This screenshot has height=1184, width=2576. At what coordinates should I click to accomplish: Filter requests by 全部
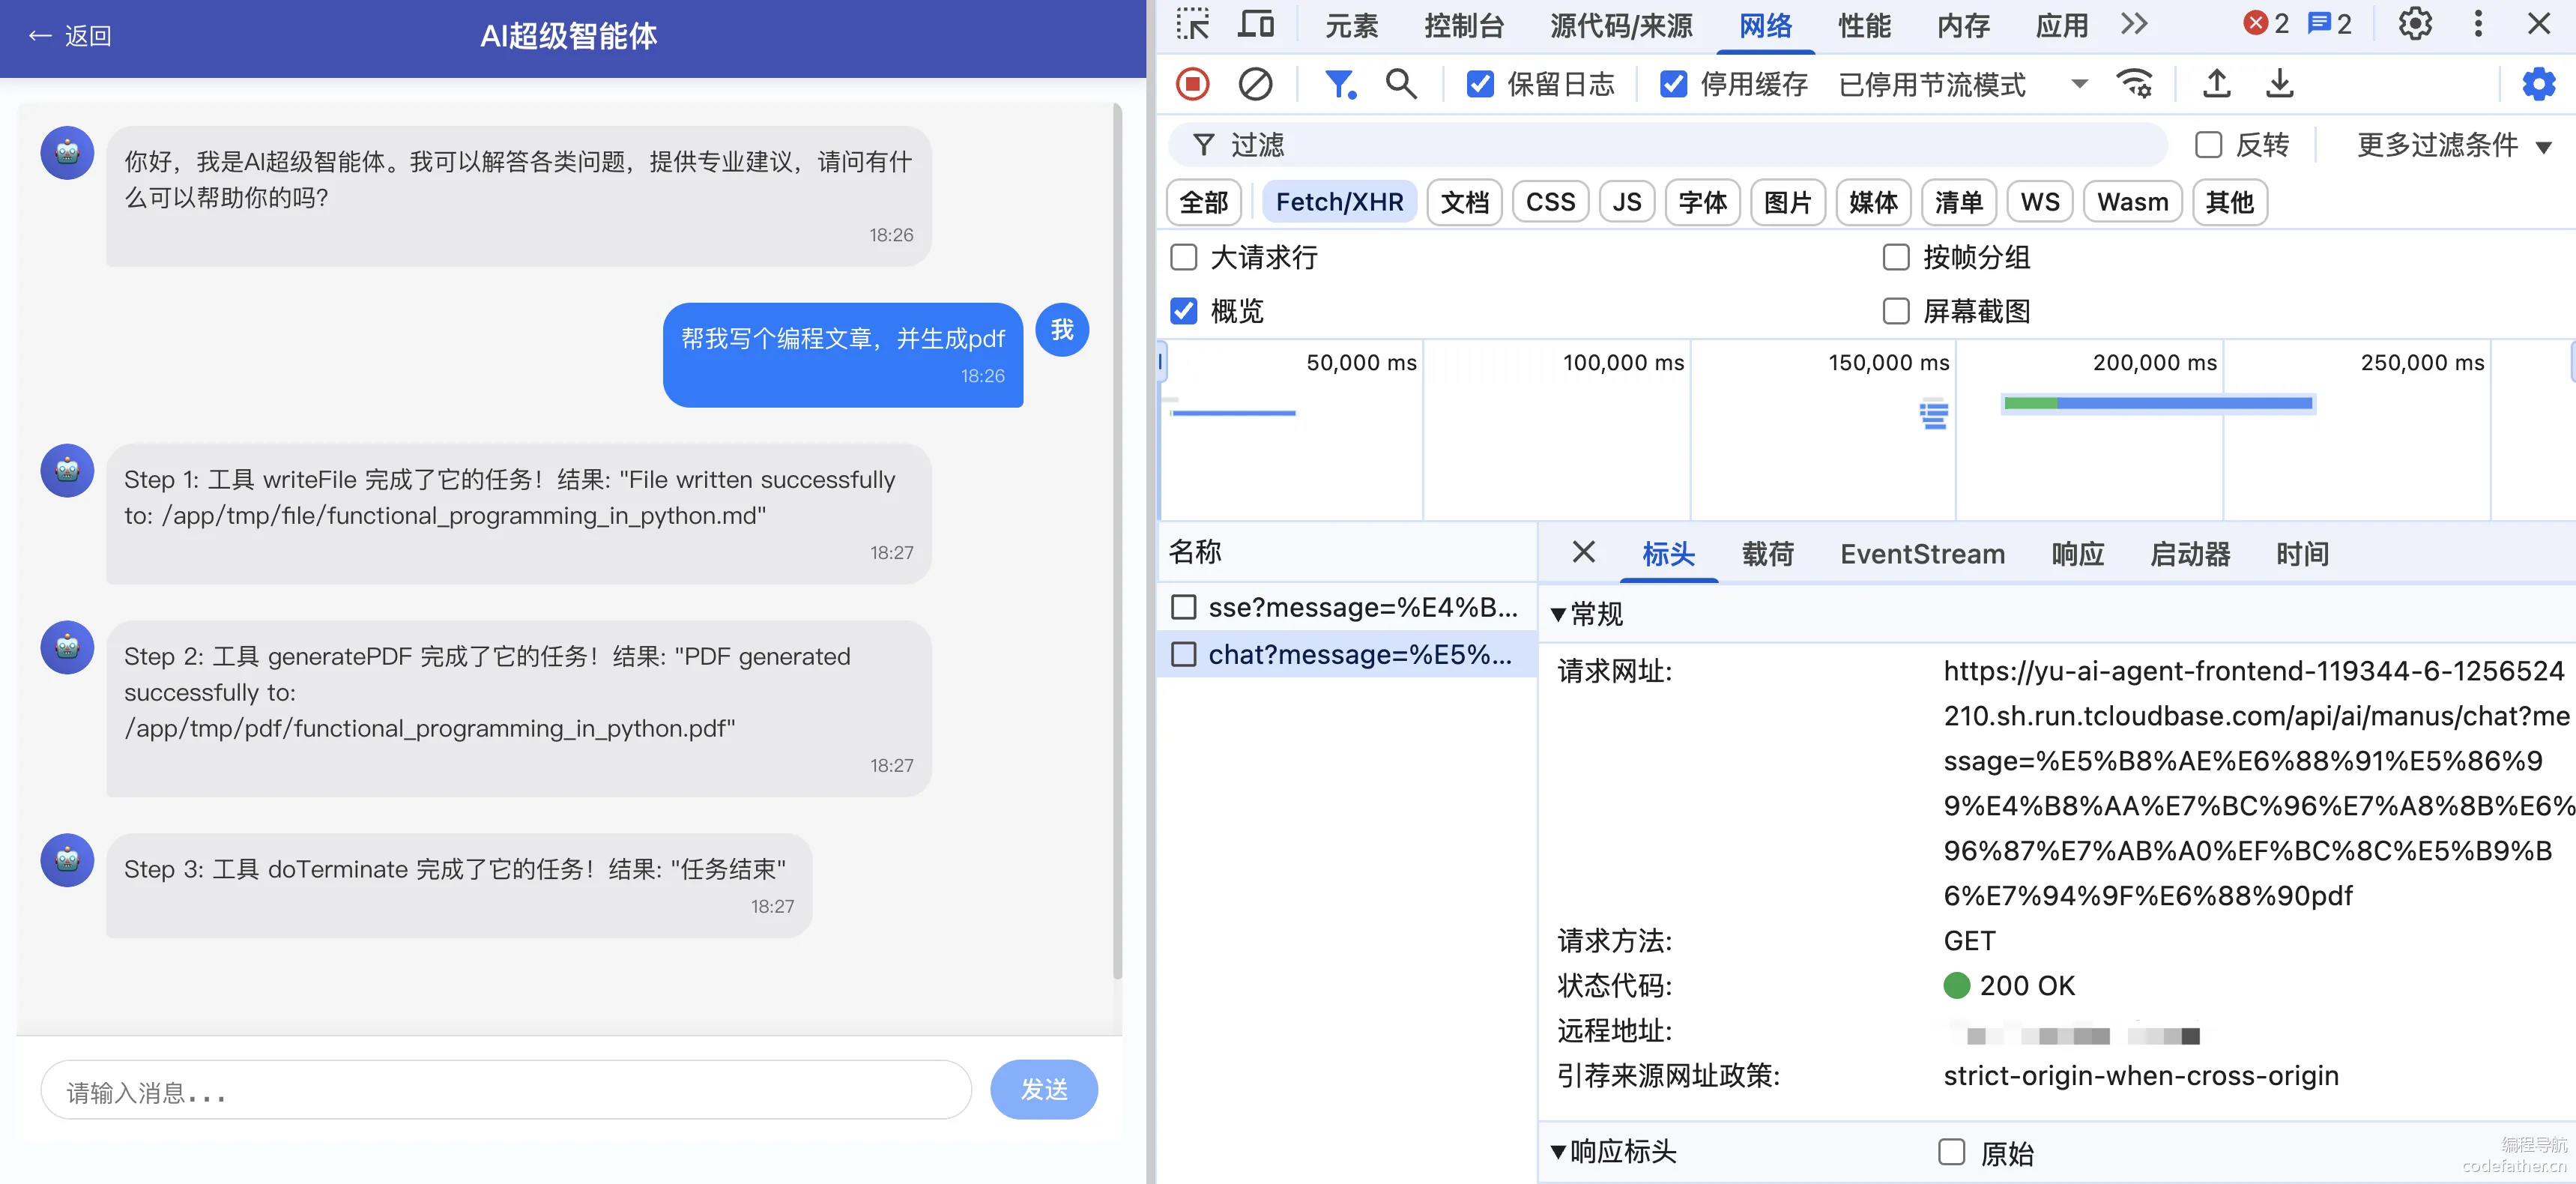(1204, 203)
